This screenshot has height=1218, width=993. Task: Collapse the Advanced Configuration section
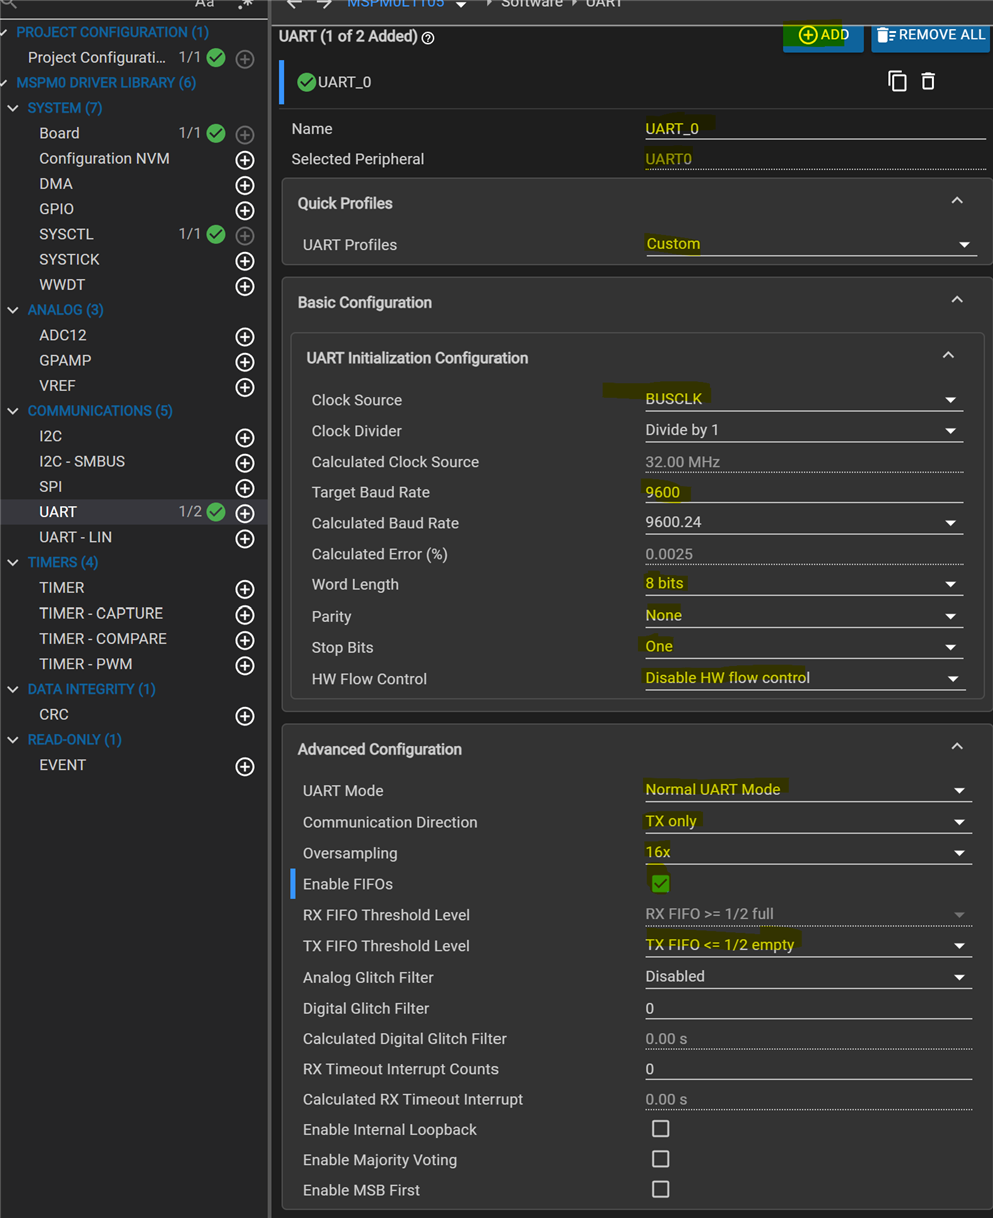tap(956, 747)
